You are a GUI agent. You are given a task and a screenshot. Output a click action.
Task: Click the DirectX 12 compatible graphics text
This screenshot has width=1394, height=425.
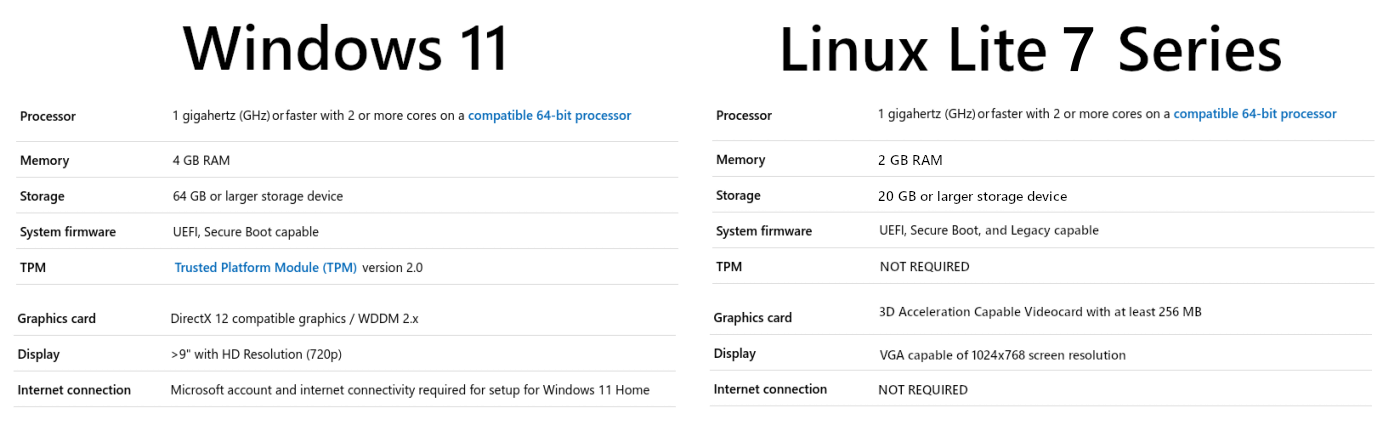(x=294, y=319)
